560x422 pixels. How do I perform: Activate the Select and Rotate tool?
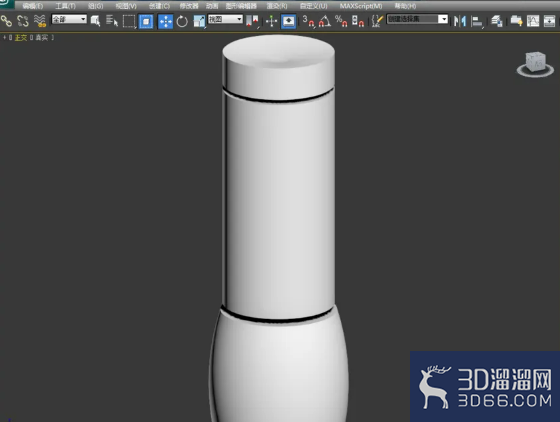(182, 21)
